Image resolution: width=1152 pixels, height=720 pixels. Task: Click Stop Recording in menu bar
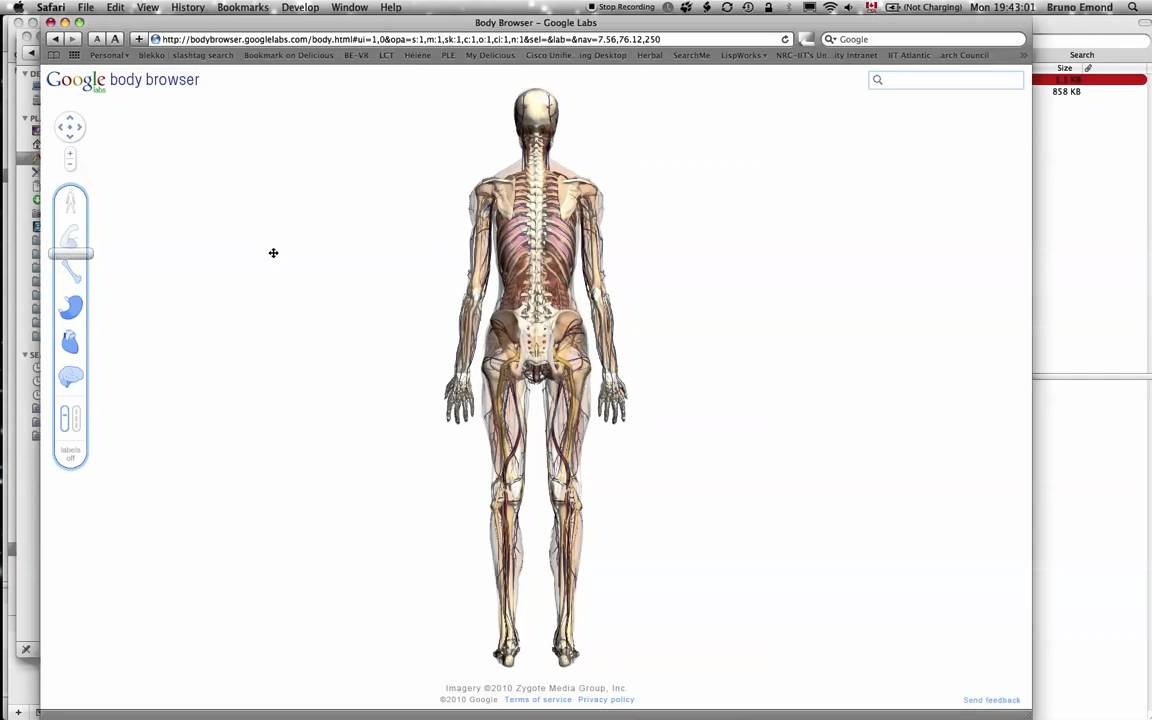[622, 7]
